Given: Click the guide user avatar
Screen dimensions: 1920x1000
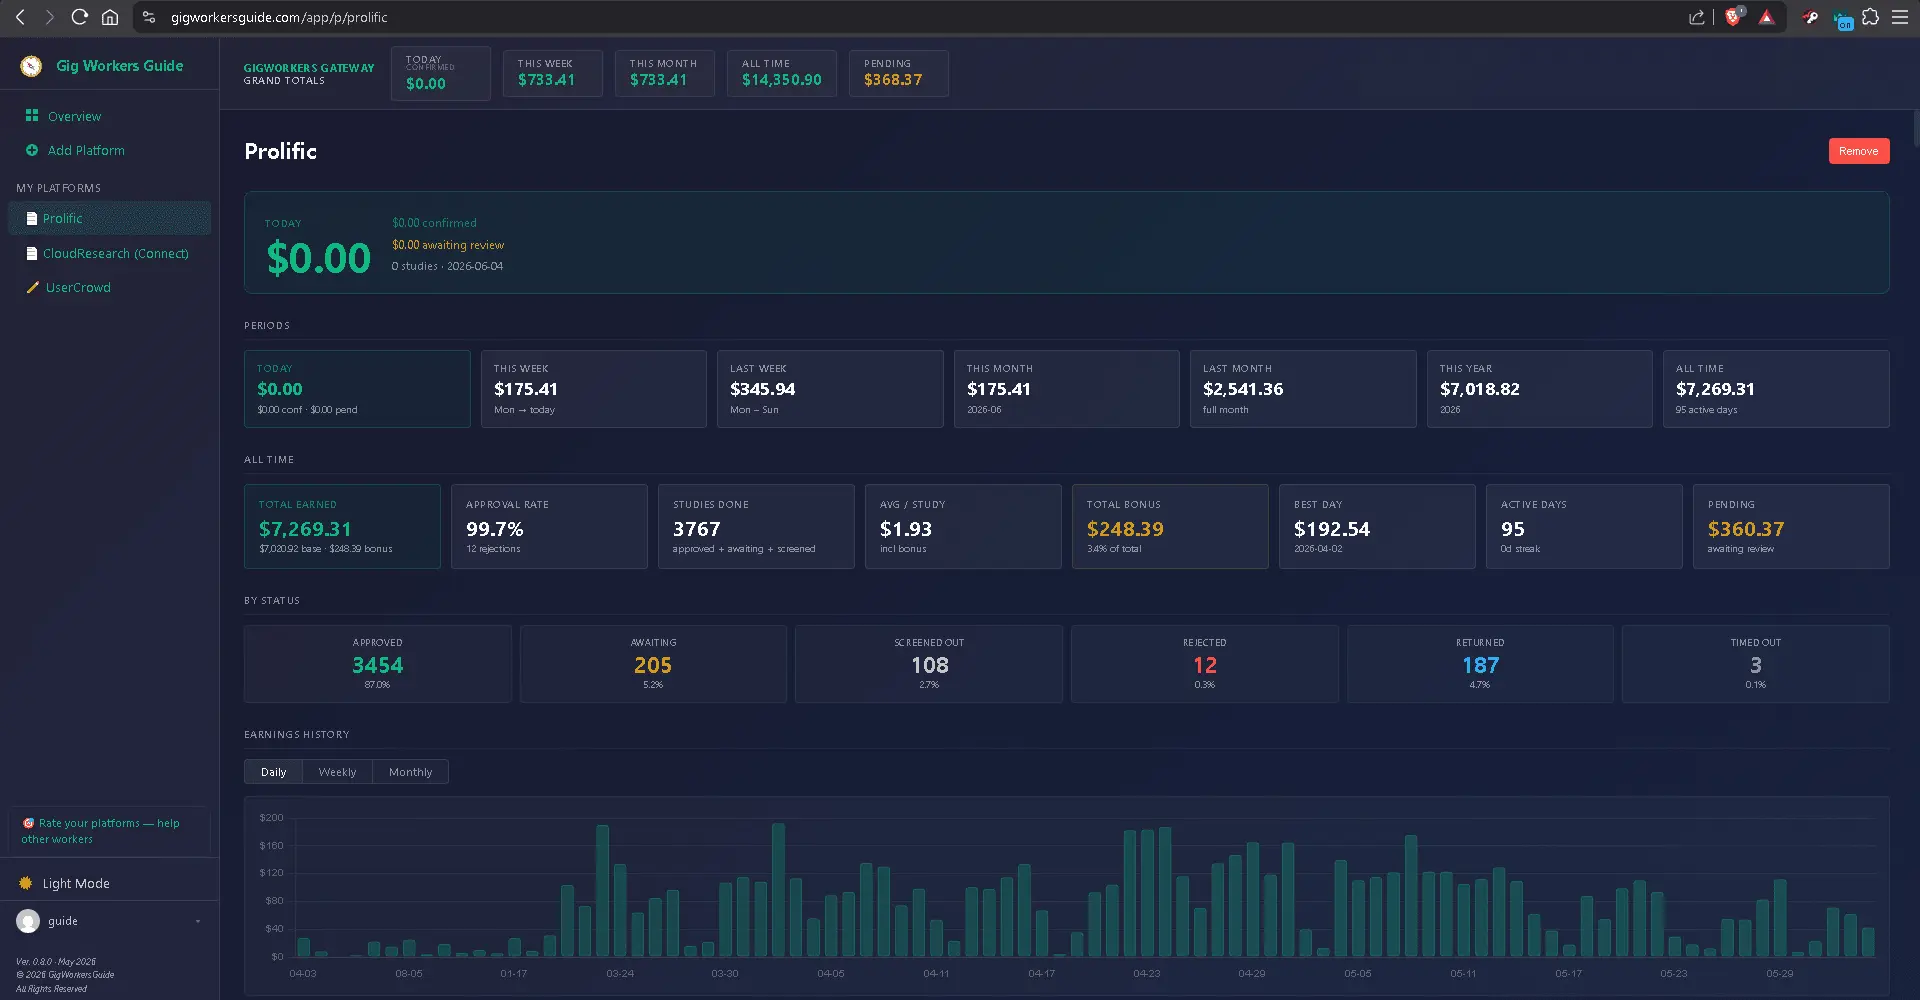Looking at the screenshot, I should pos(28,921).
